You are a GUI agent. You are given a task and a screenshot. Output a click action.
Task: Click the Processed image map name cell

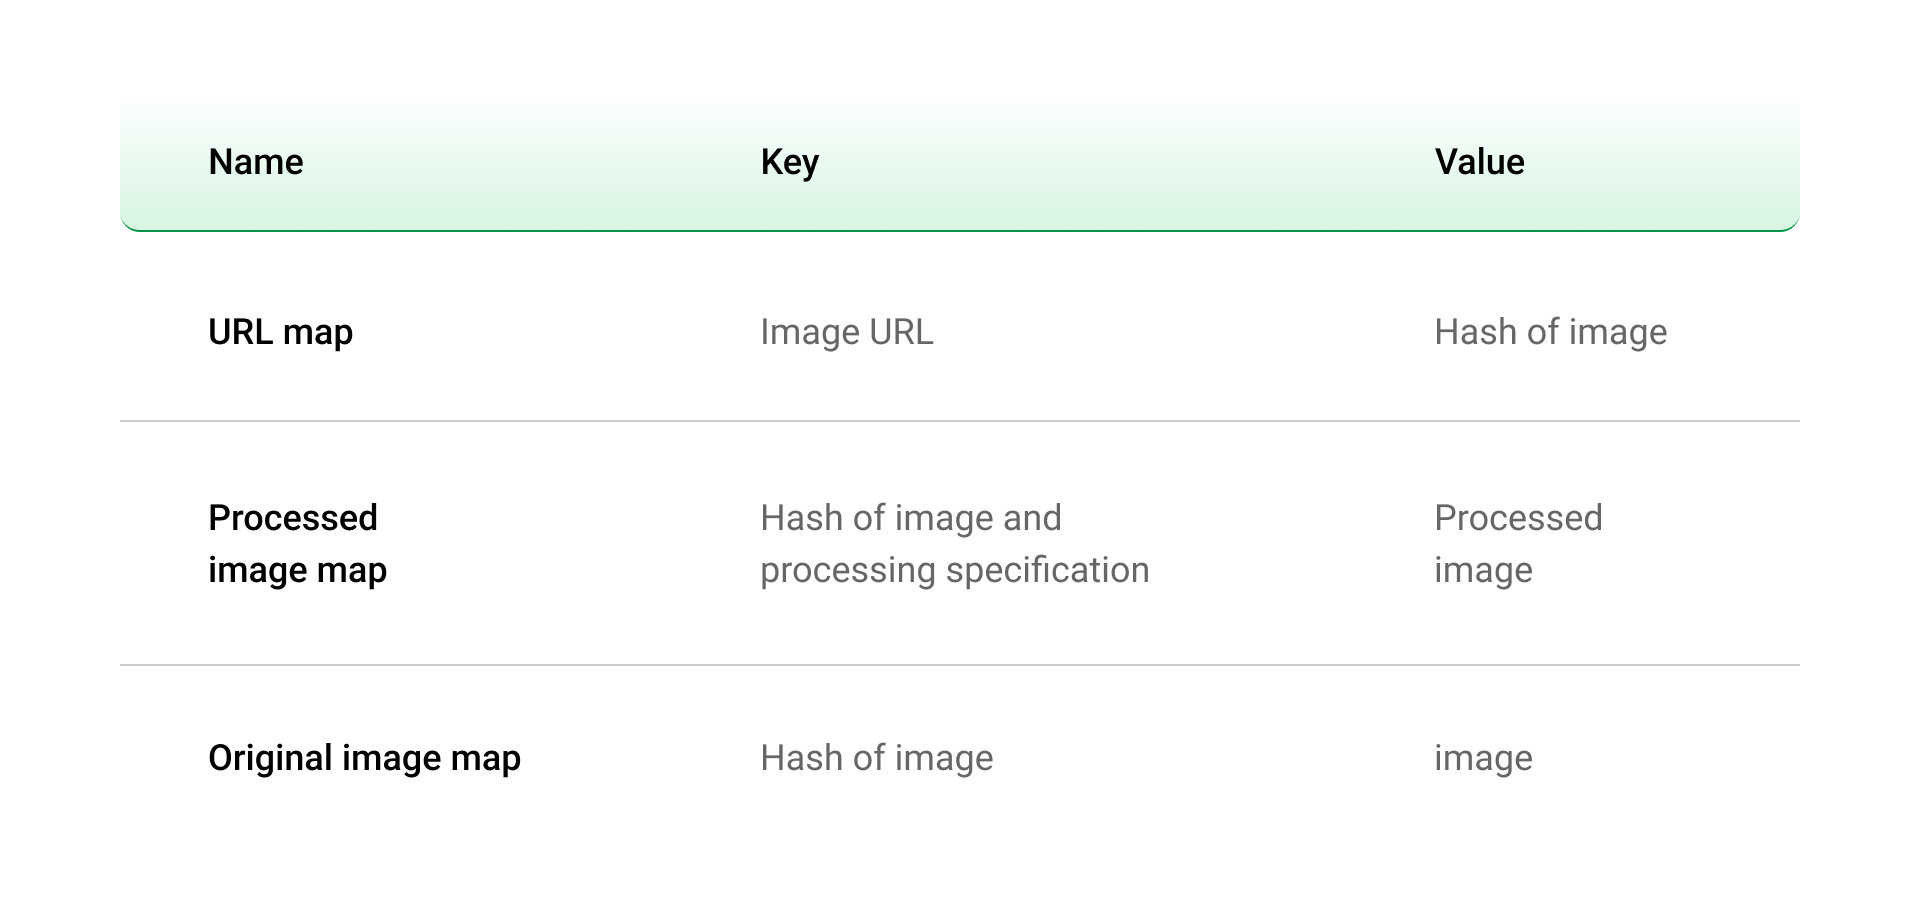297,544
